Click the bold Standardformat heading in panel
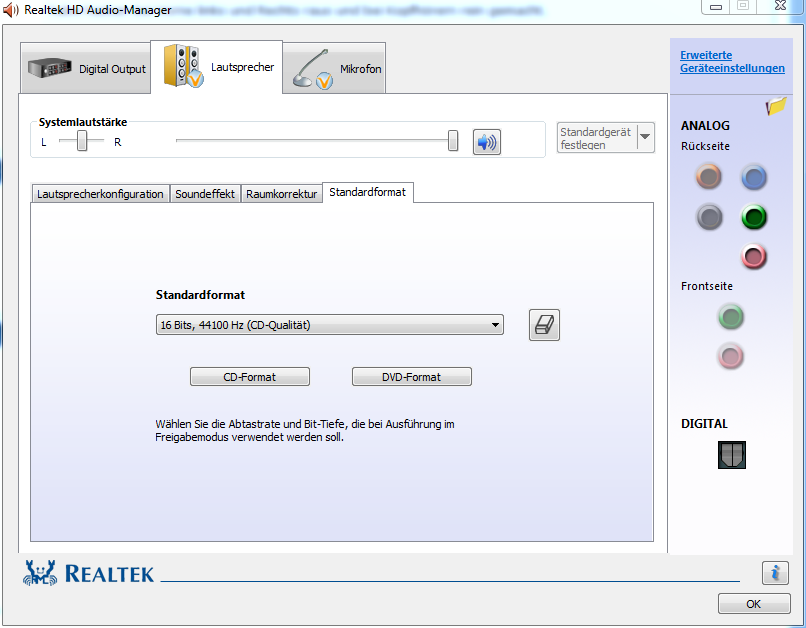Viewport: 806px width, 628px height. (x=200, y=295)
